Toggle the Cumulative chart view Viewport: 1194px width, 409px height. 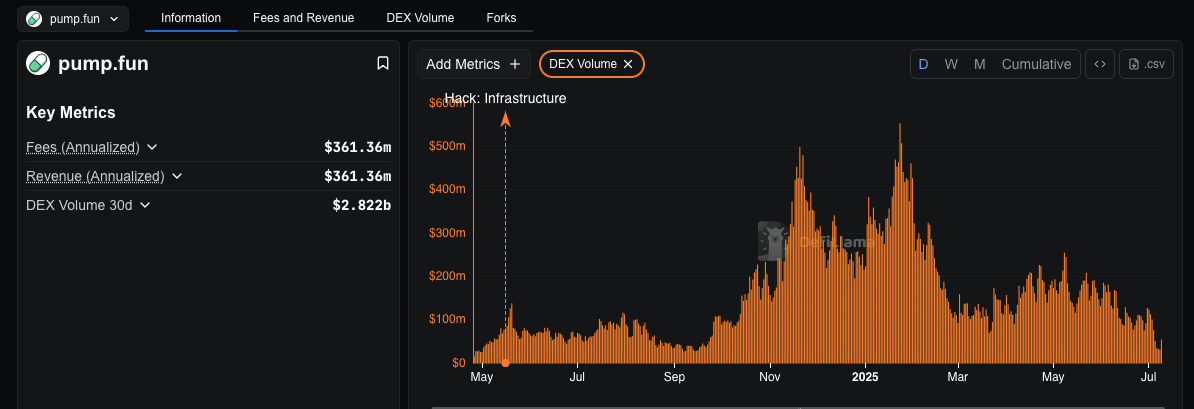[1036, 64]
